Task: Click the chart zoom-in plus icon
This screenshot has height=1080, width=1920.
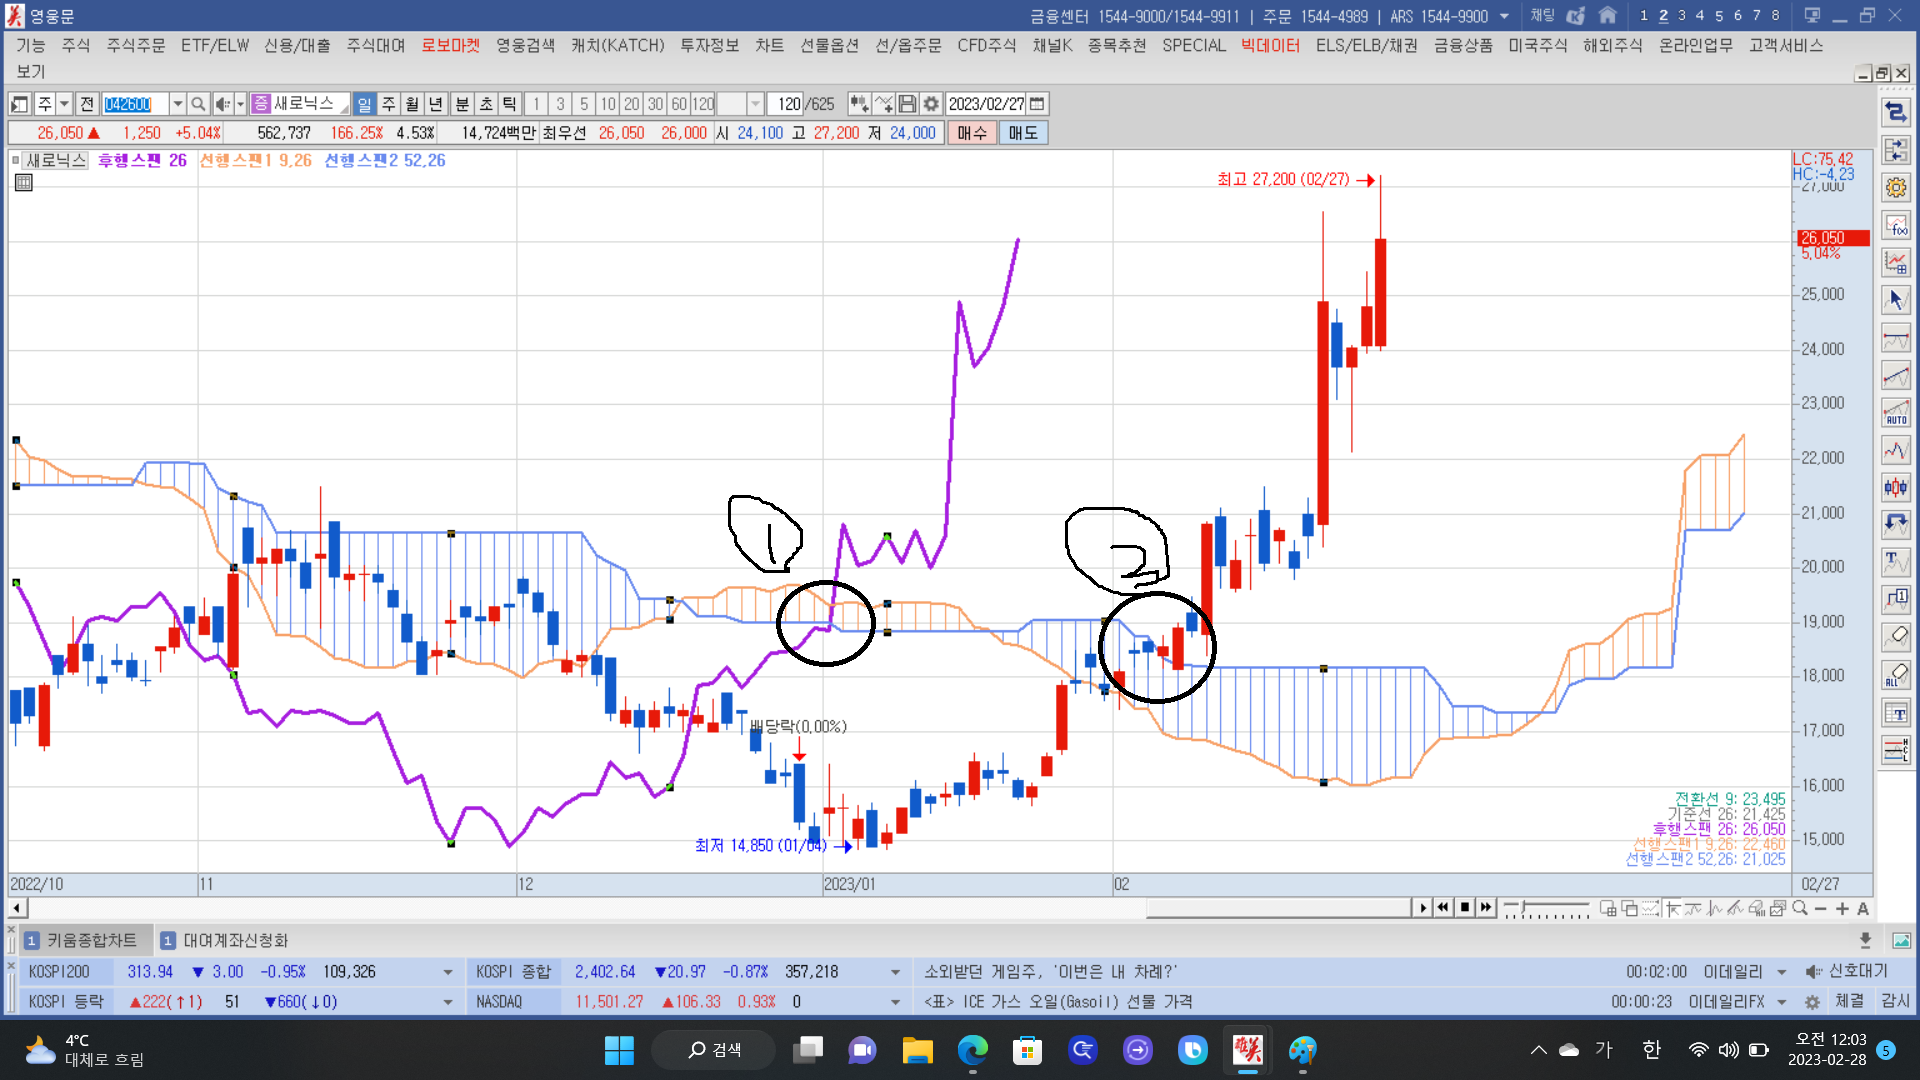Action: (1842, 909)
